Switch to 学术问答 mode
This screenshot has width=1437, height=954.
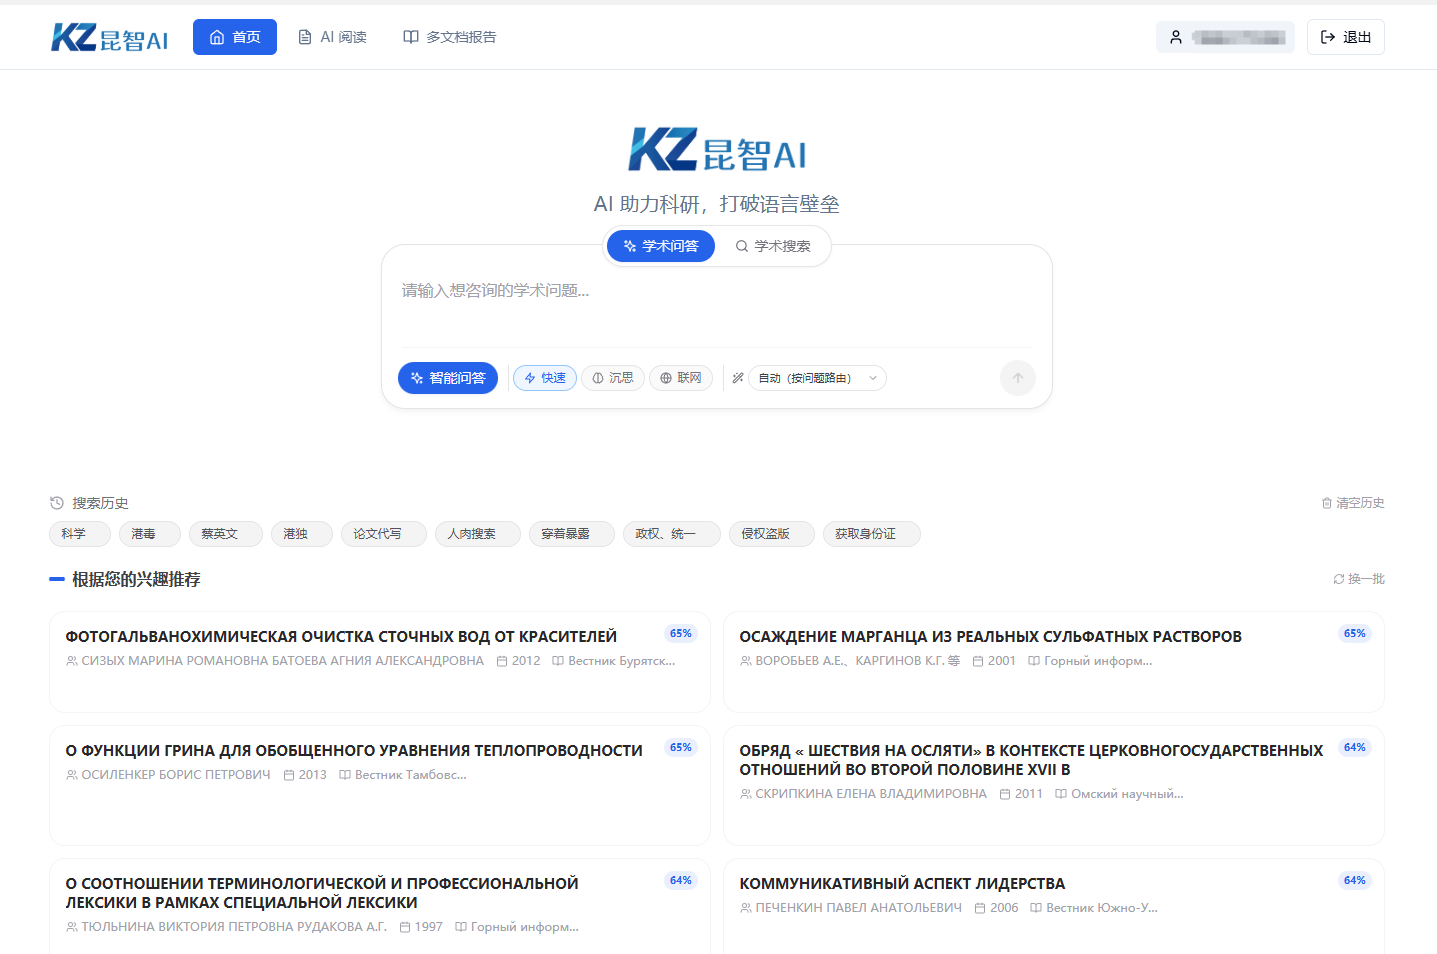[661, 246]
